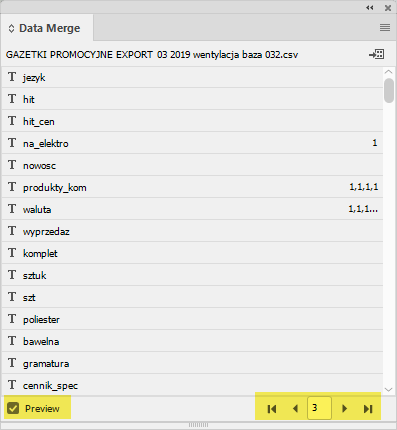The width and height of the screenshot is (397, 430).
Task: Toggle the Preview checkbox
Action: coord(13,408)
